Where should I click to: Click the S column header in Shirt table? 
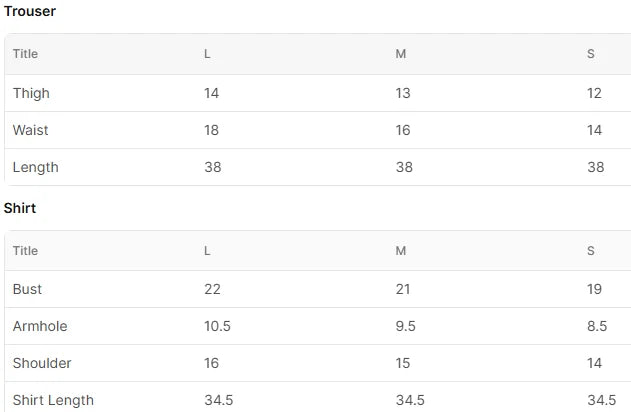(591, 251)
